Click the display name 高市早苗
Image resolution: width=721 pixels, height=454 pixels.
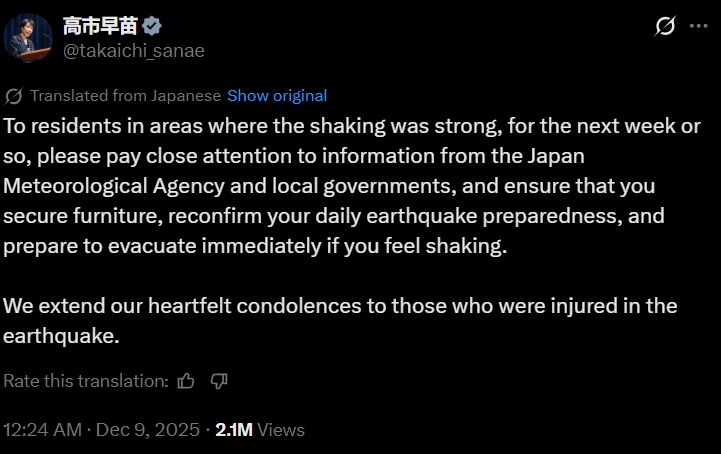[x=102, y=26]
